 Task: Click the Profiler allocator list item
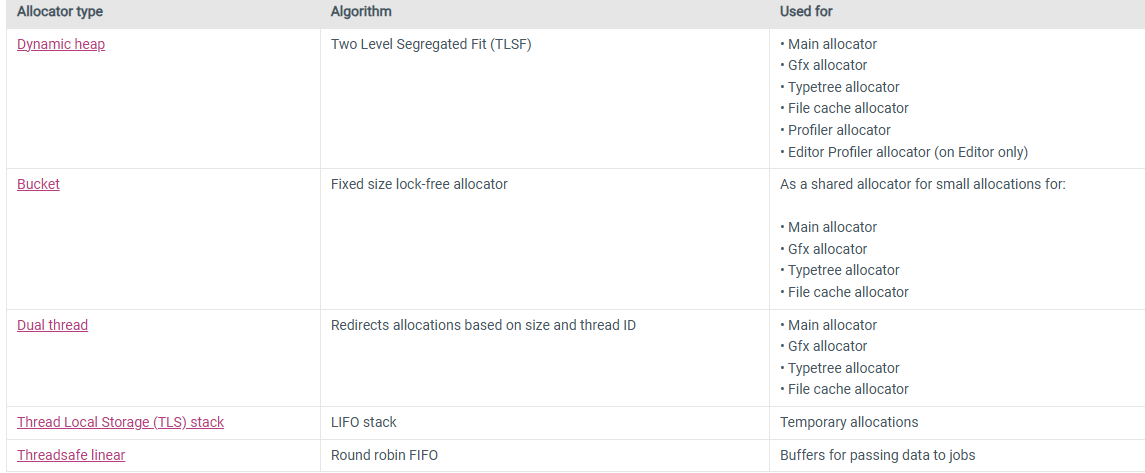point(839,130)
